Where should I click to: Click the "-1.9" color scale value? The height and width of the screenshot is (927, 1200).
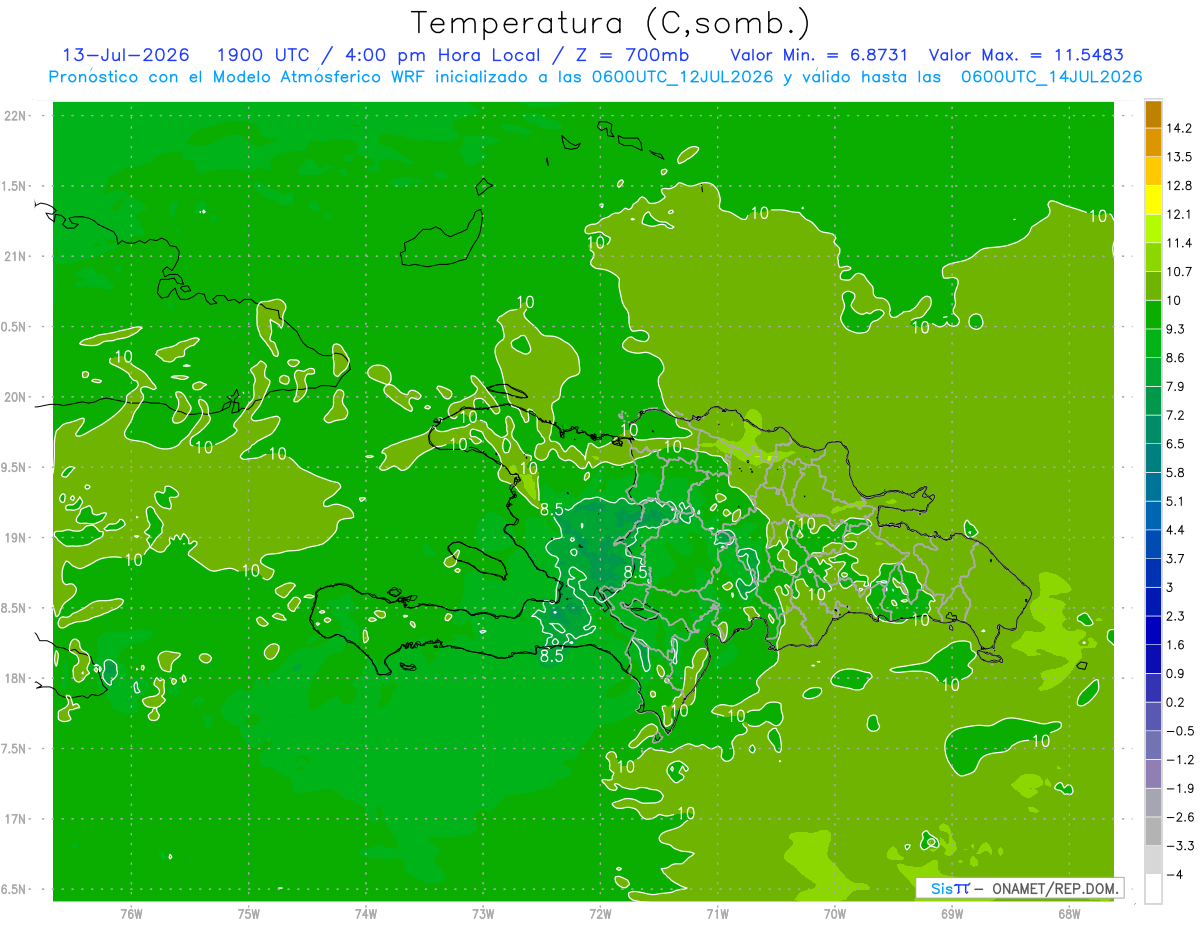(1179, 789)
